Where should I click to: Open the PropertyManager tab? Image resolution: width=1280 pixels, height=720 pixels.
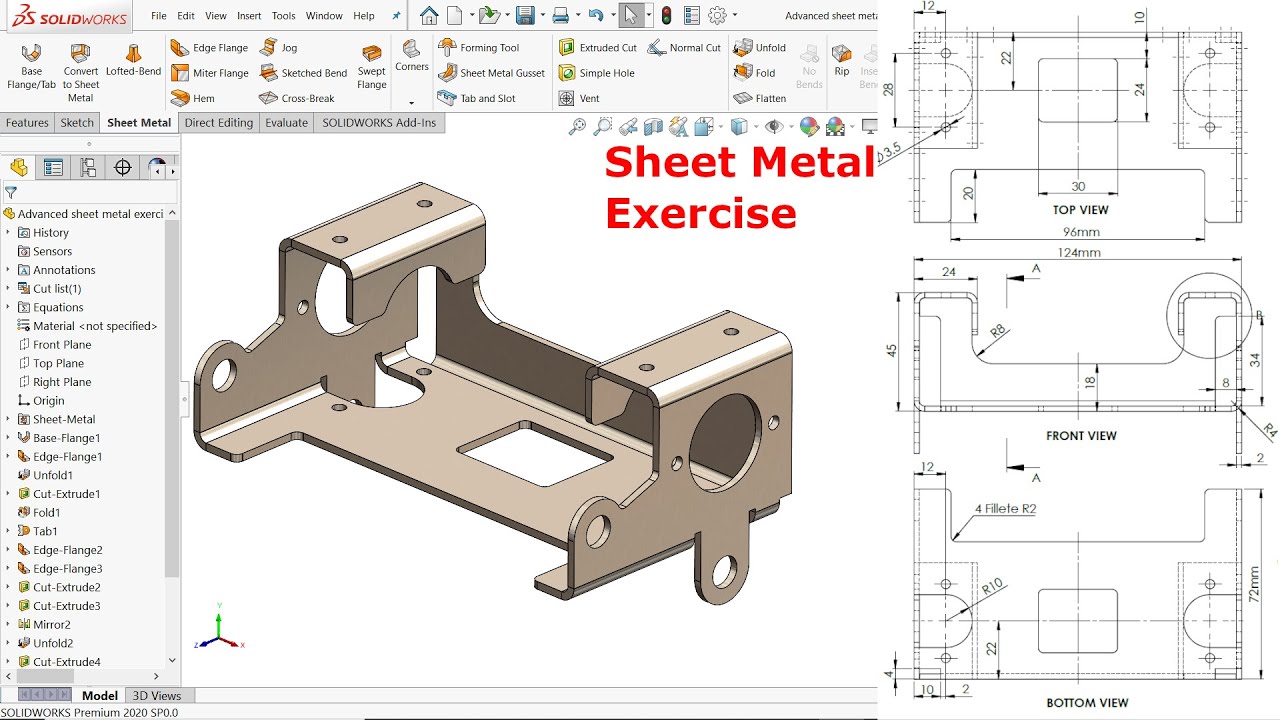(x=53, y=167)
